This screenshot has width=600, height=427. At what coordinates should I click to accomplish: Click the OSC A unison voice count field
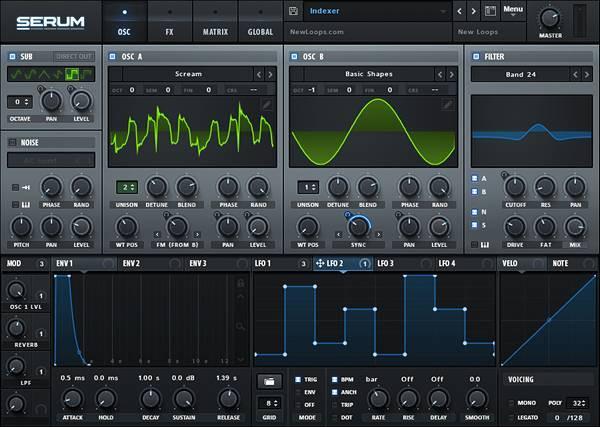tap(127, 187)
